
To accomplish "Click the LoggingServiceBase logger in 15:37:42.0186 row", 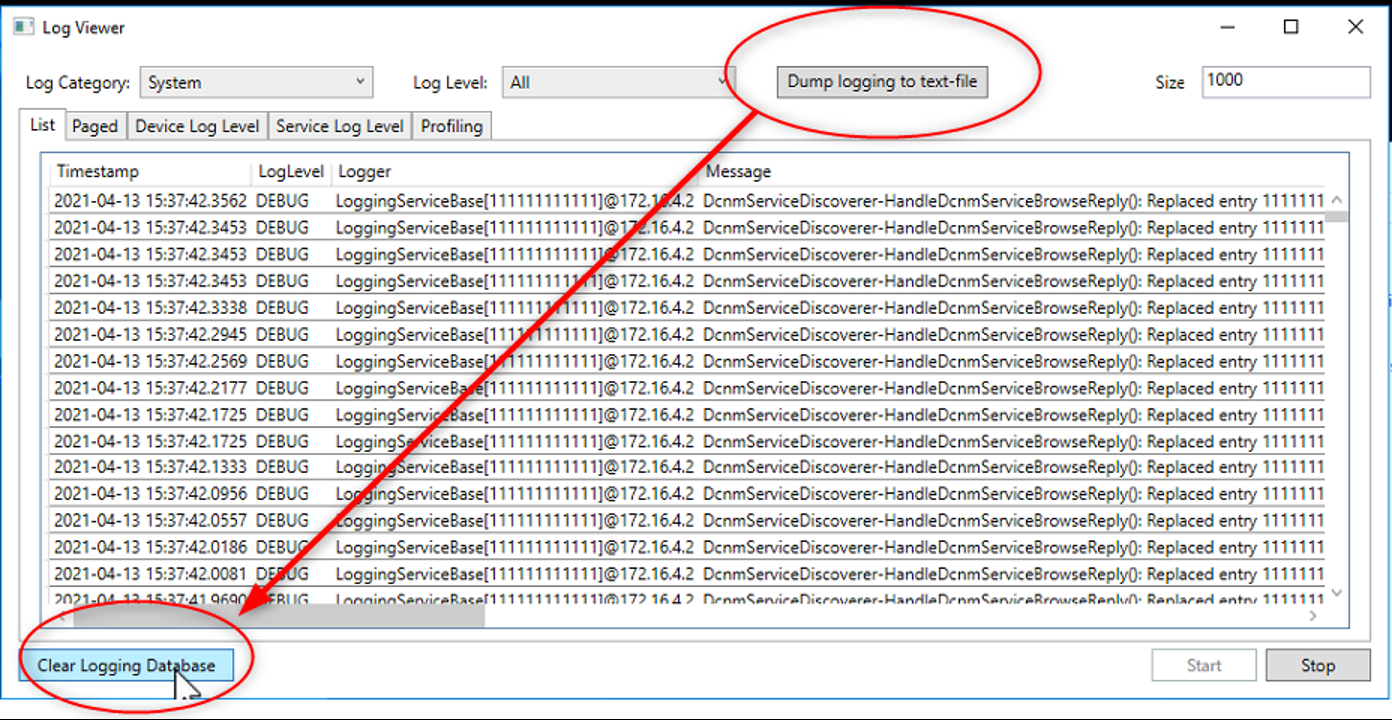I will [515, 548].
